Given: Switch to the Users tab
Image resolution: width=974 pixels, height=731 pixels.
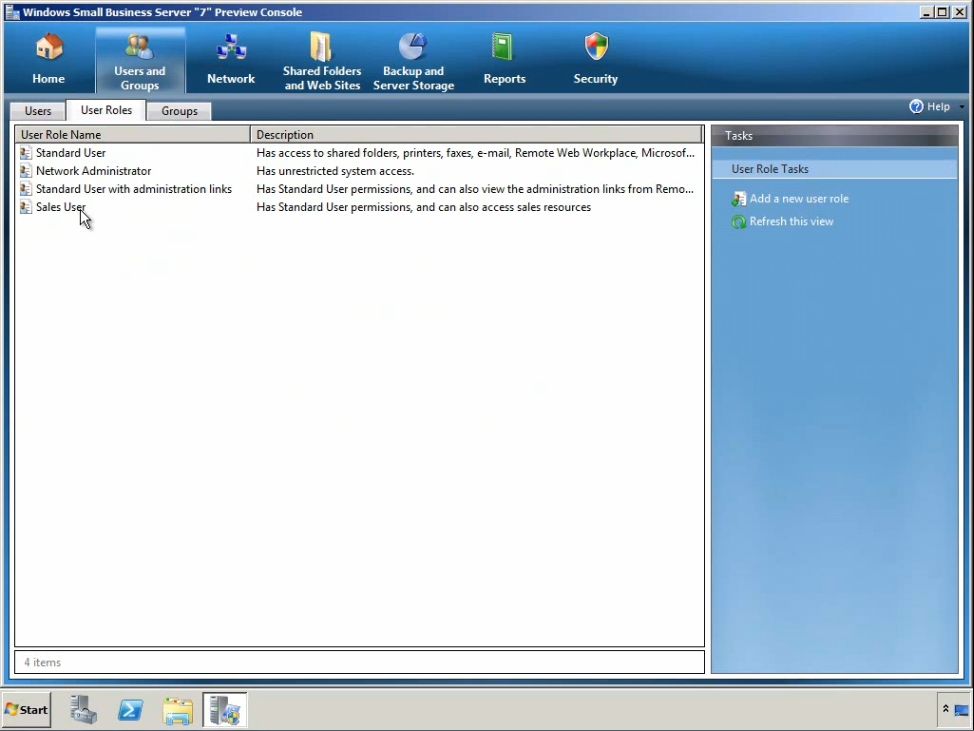Looking at the screenshot, I should point(38,111).
